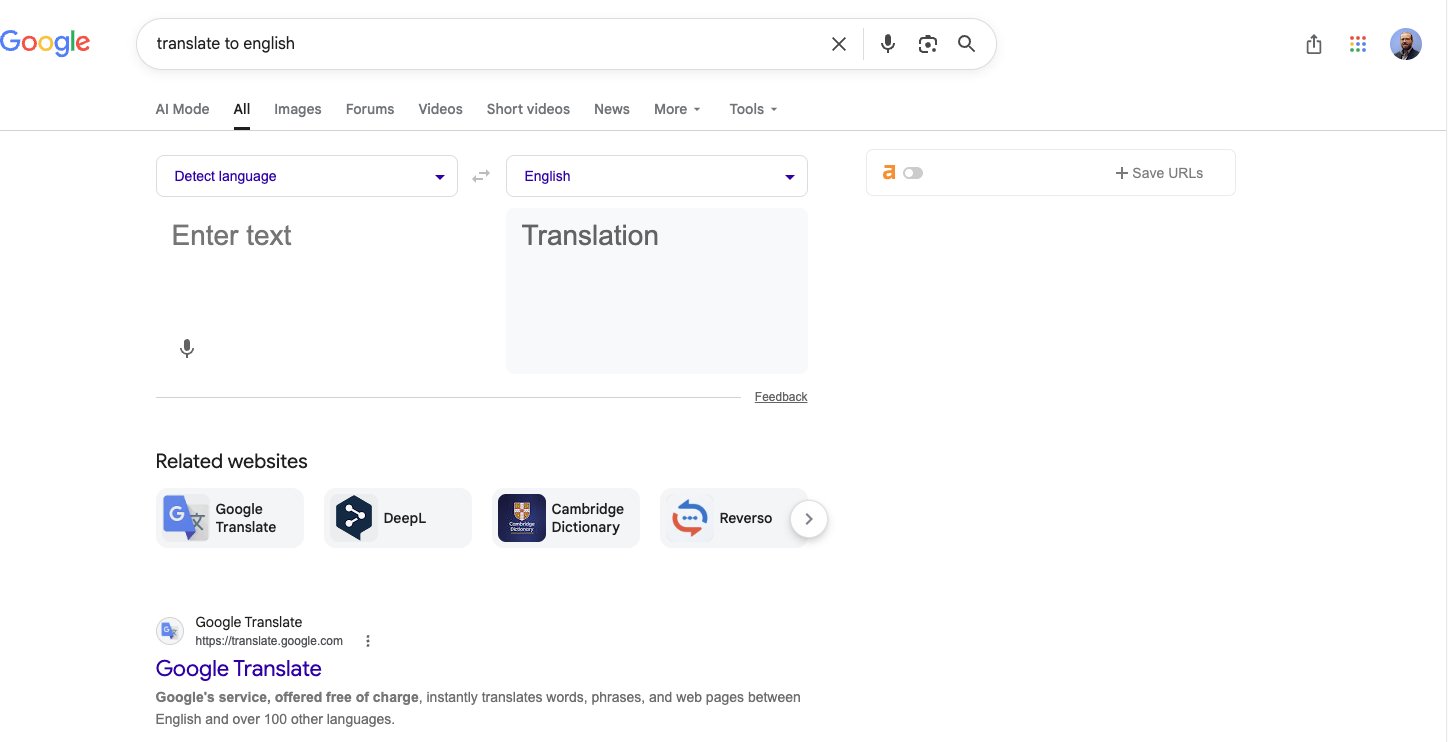Click the share icon at top right
This screenshot has width=1448, height=742.
tap(1314, 44)
